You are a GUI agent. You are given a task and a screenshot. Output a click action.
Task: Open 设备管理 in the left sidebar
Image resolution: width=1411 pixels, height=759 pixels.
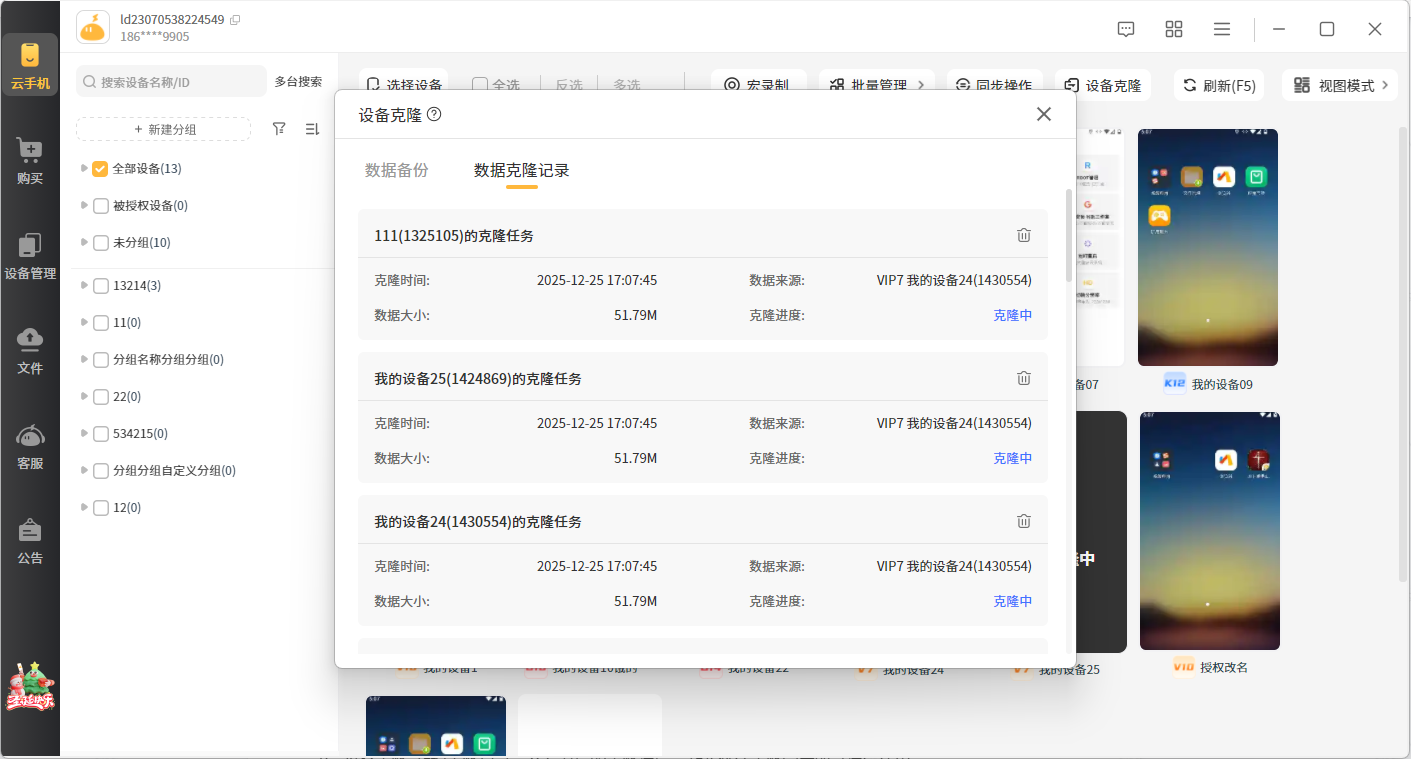coord(30,256)
